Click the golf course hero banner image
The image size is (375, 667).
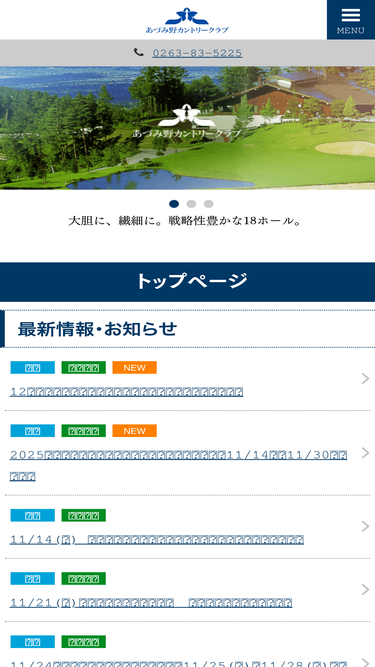pyautogui.click(x=188, y=128)
